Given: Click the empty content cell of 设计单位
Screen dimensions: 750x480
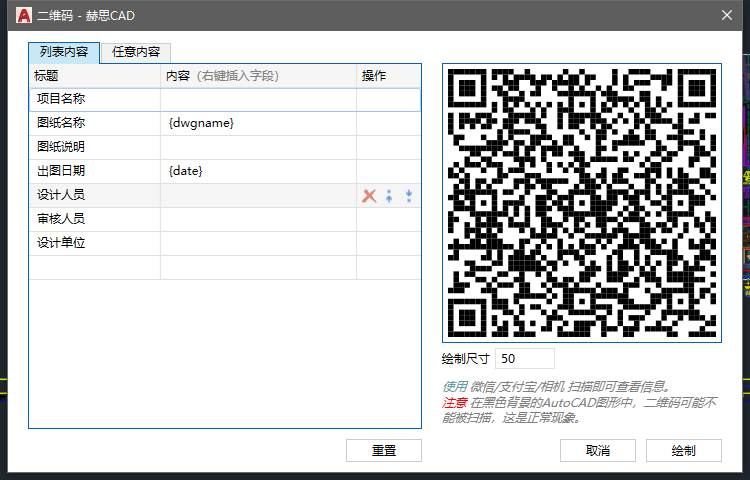Looking at the screenshot, I should coord(258,243).
